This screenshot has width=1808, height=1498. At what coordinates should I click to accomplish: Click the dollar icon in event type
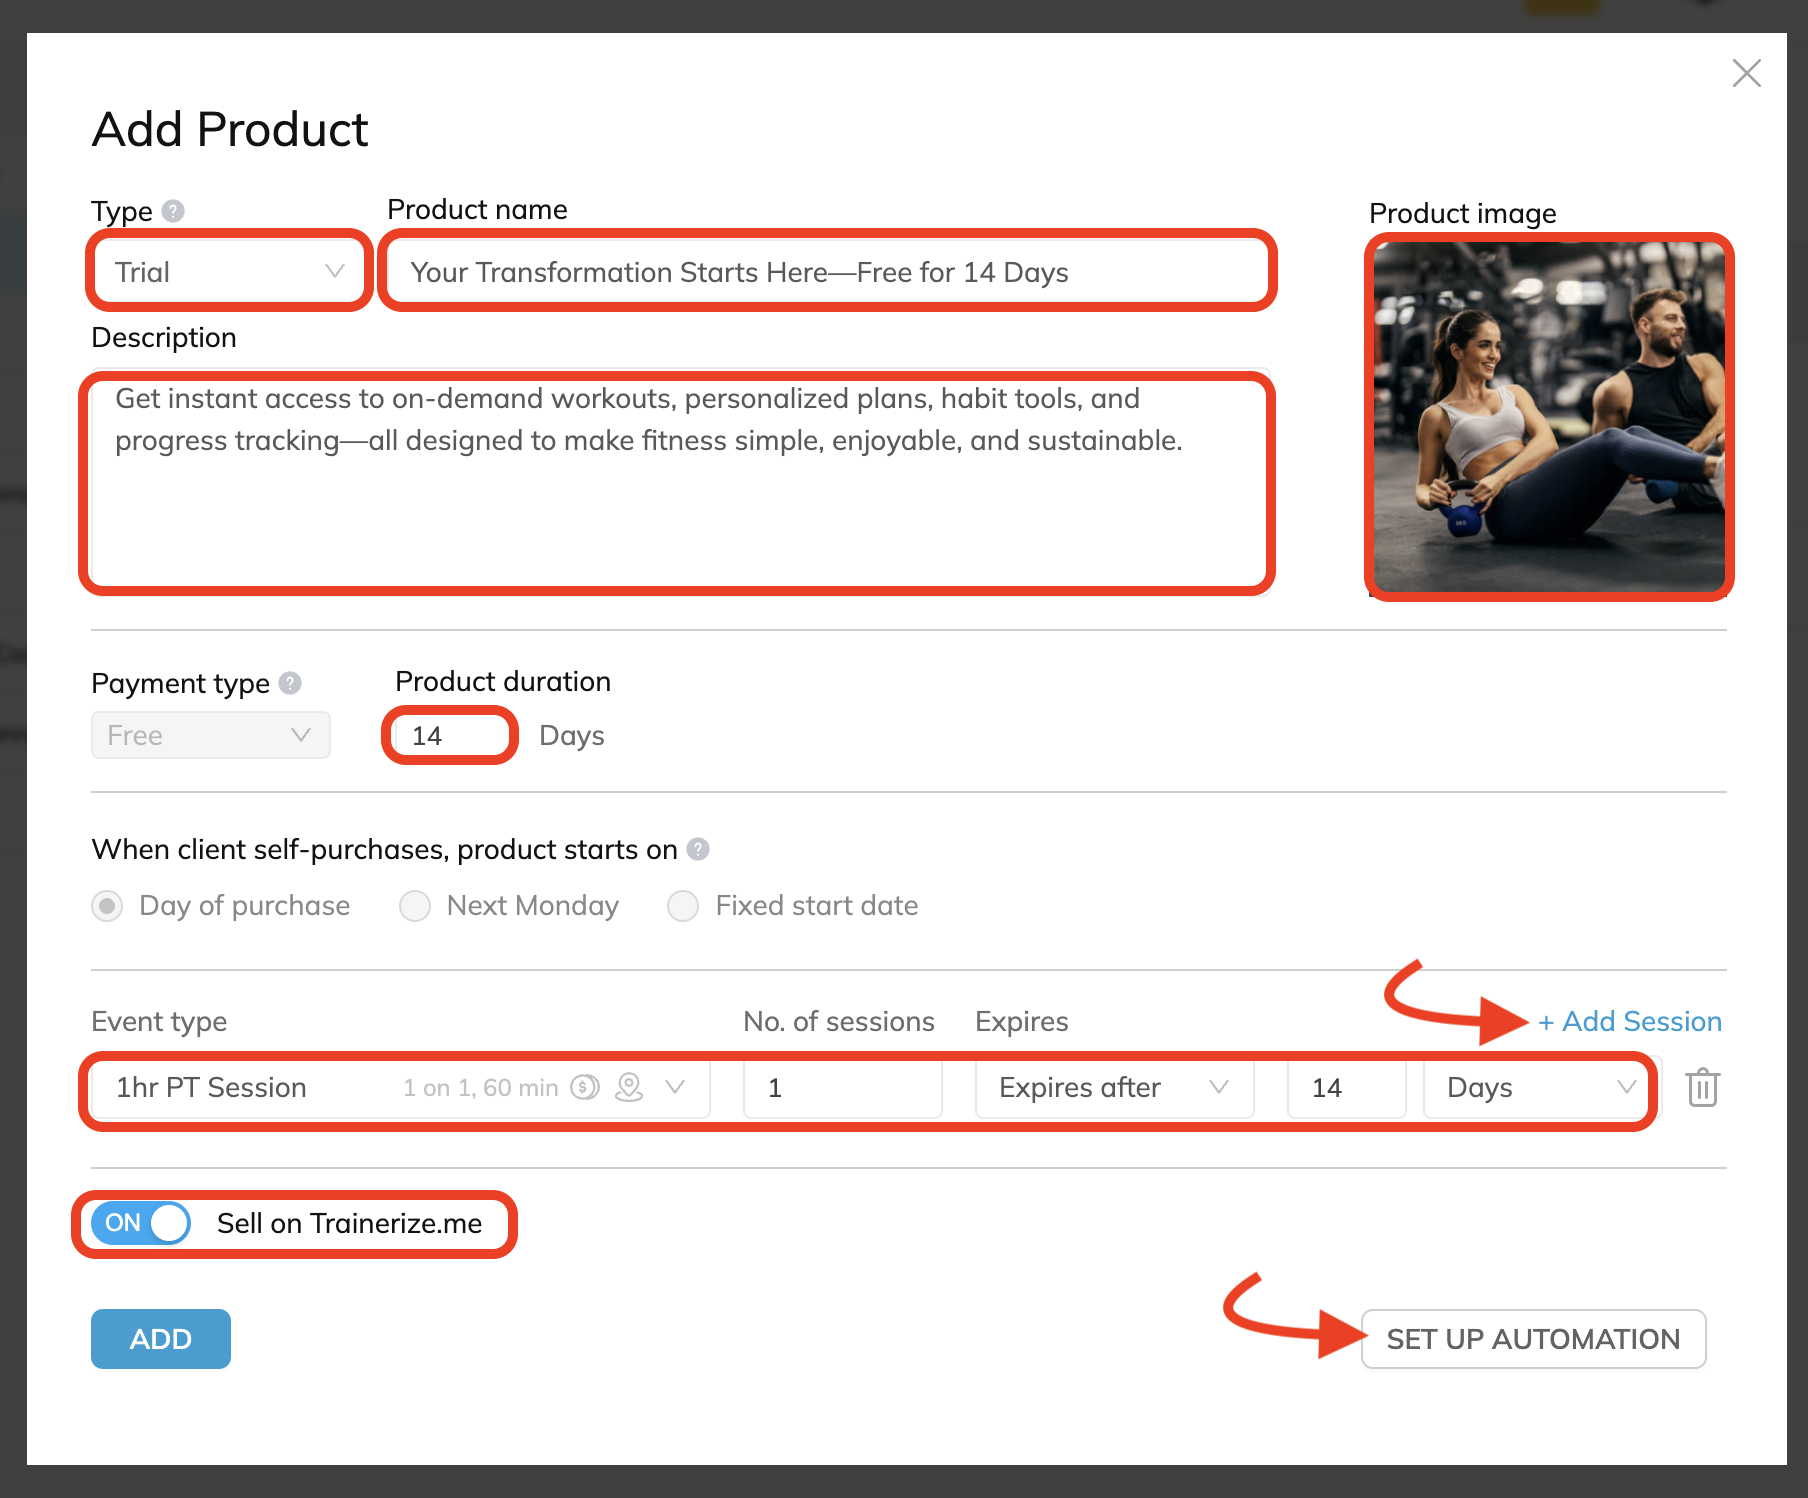coord(585,1087)
